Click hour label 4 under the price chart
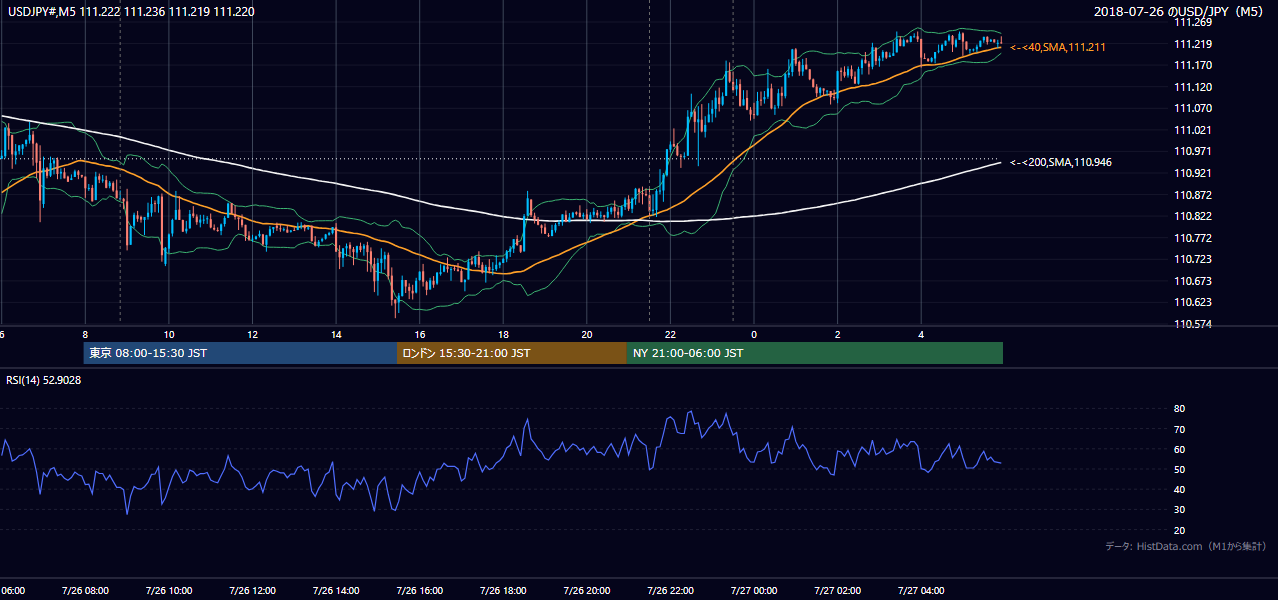Viewport: 1278px width, 600px height. click(921, 334)
